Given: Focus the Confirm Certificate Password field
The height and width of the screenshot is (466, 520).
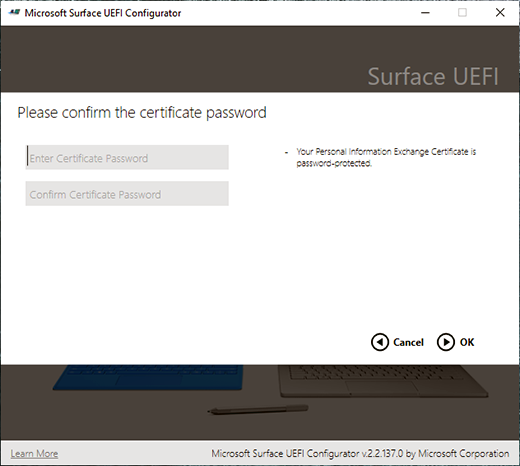Looking at the screenshot, I should pos(127,193).
